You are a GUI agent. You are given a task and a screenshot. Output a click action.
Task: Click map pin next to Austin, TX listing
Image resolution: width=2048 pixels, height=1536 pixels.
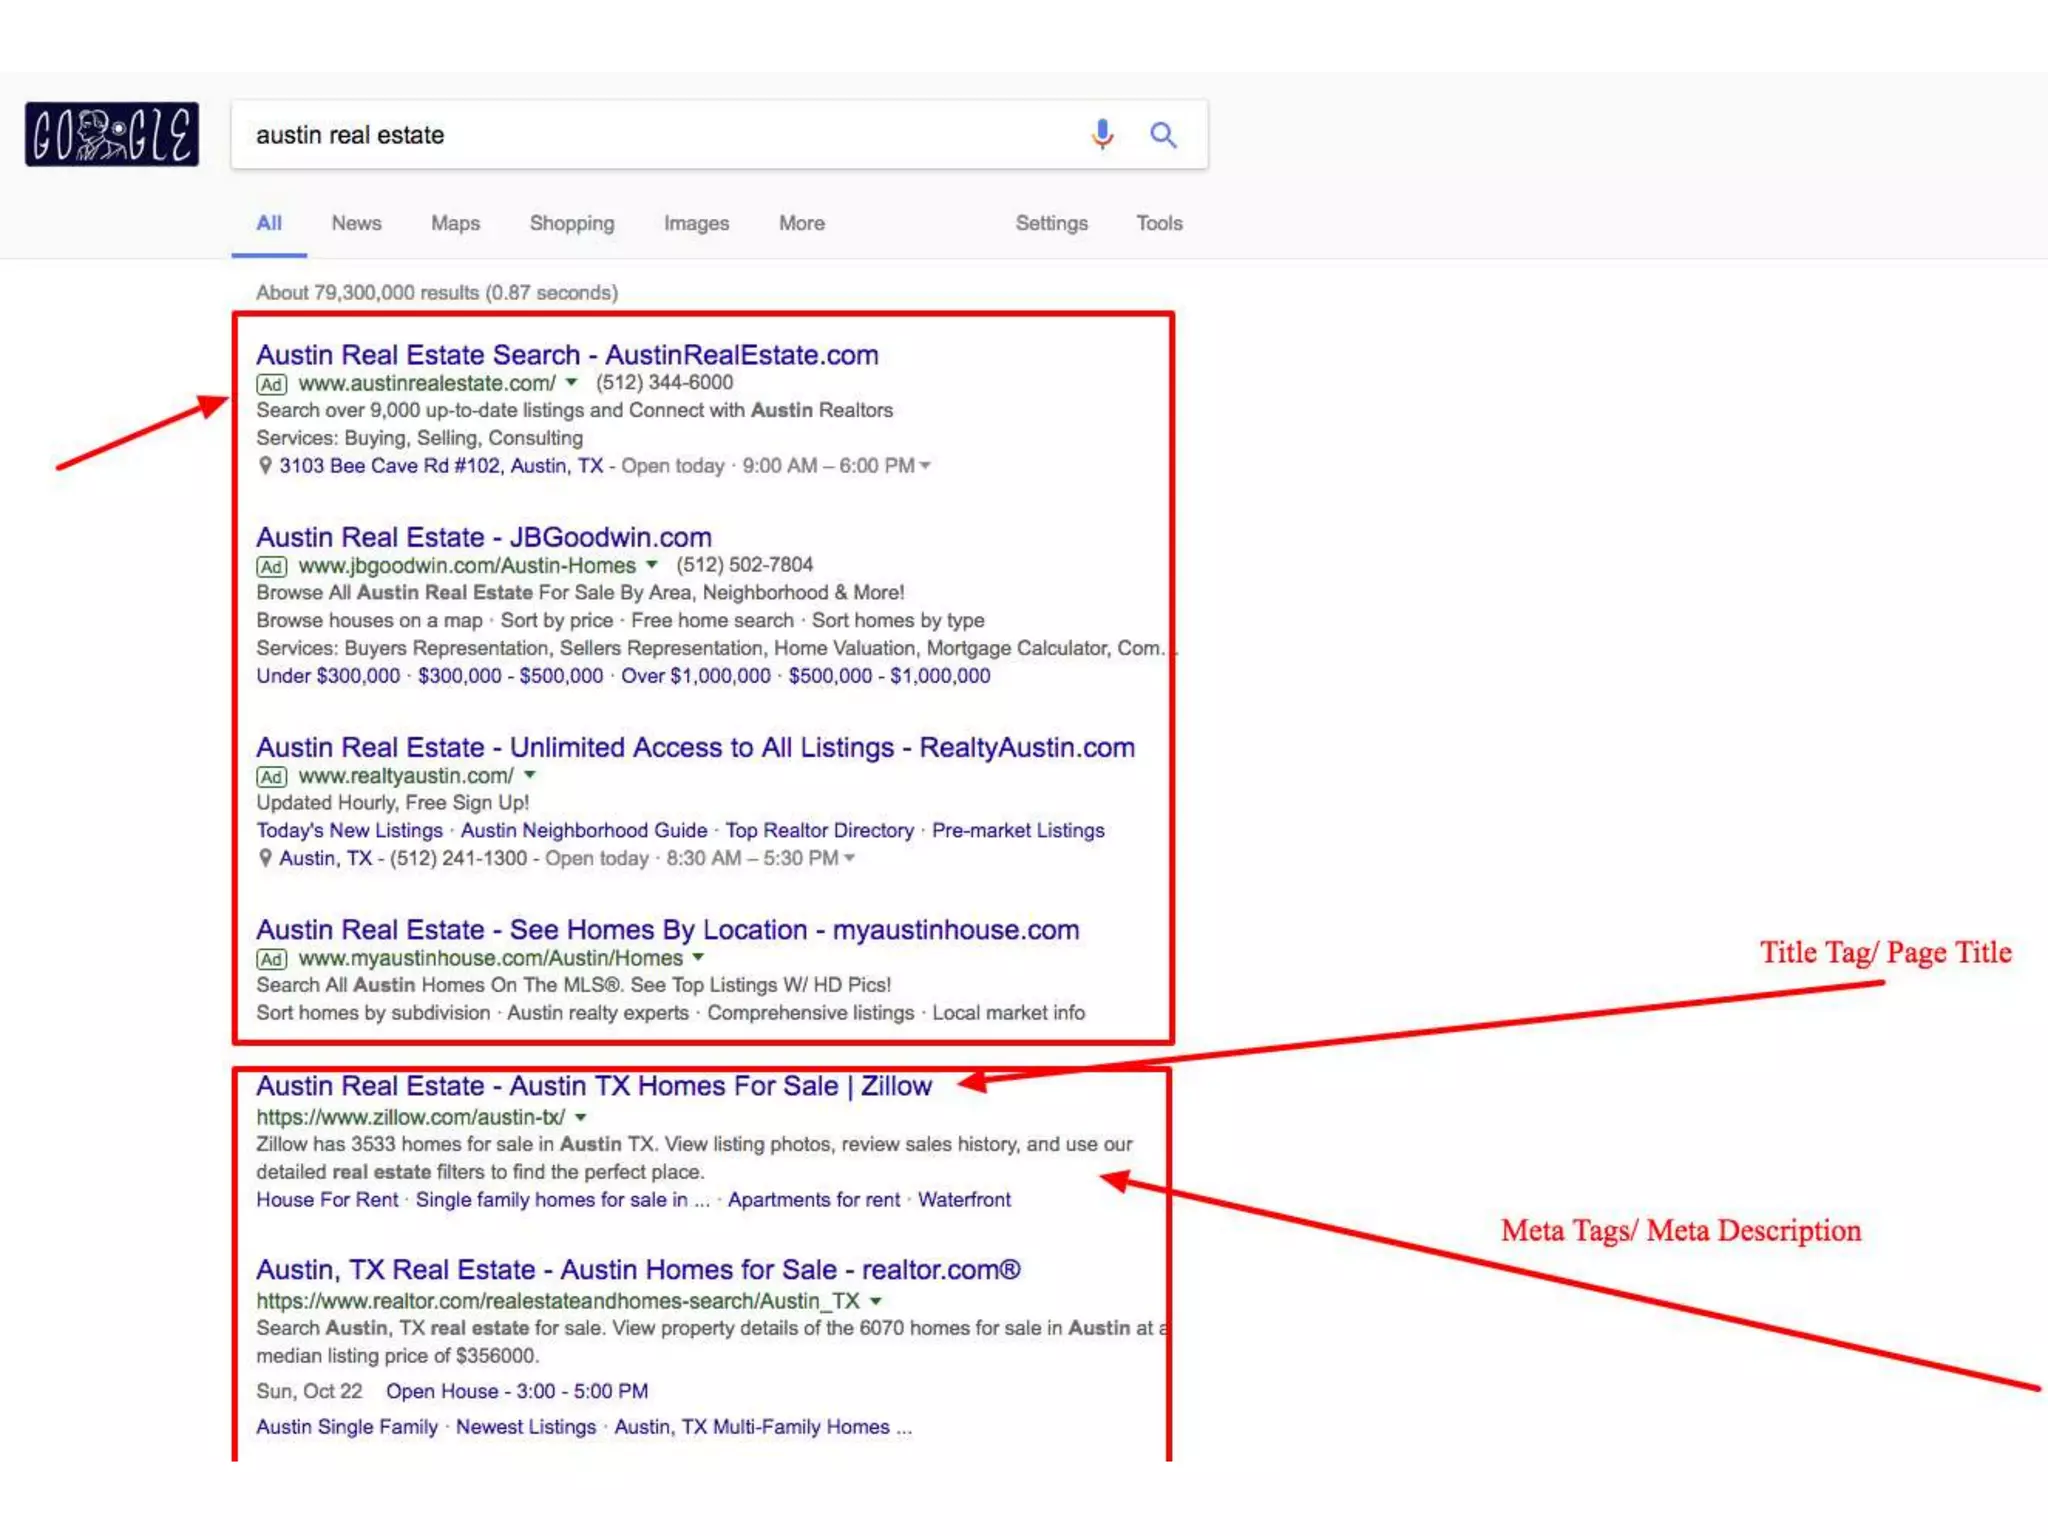pyautogui.click(x=265, y=858)
